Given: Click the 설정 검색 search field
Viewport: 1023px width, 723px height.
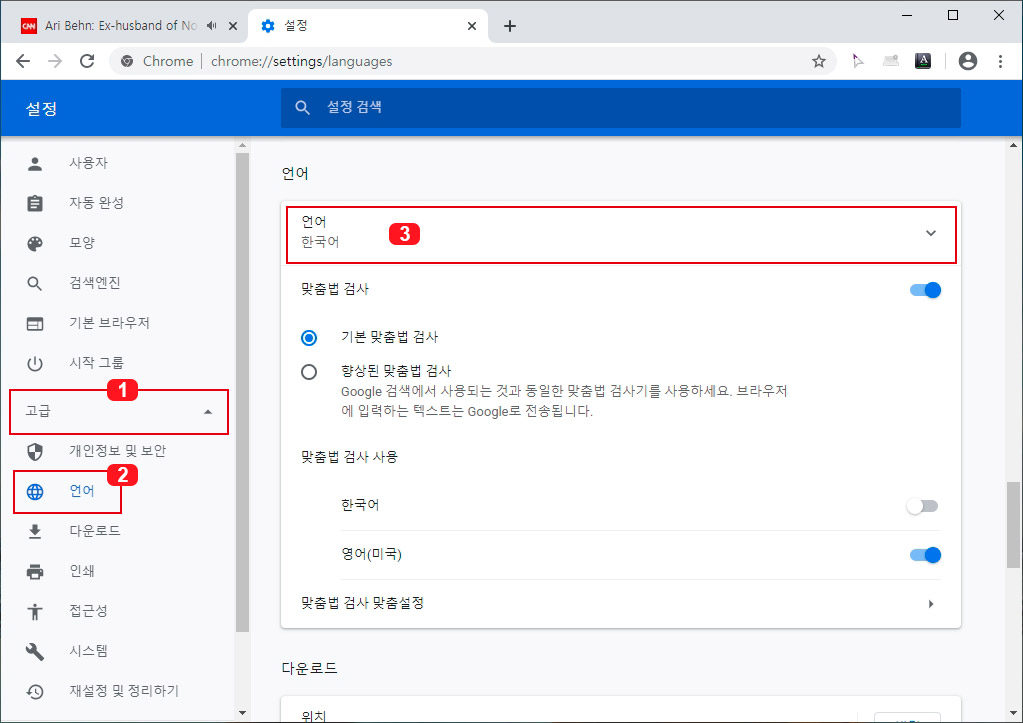Looking at the screenshot, I should coord(620,107).
